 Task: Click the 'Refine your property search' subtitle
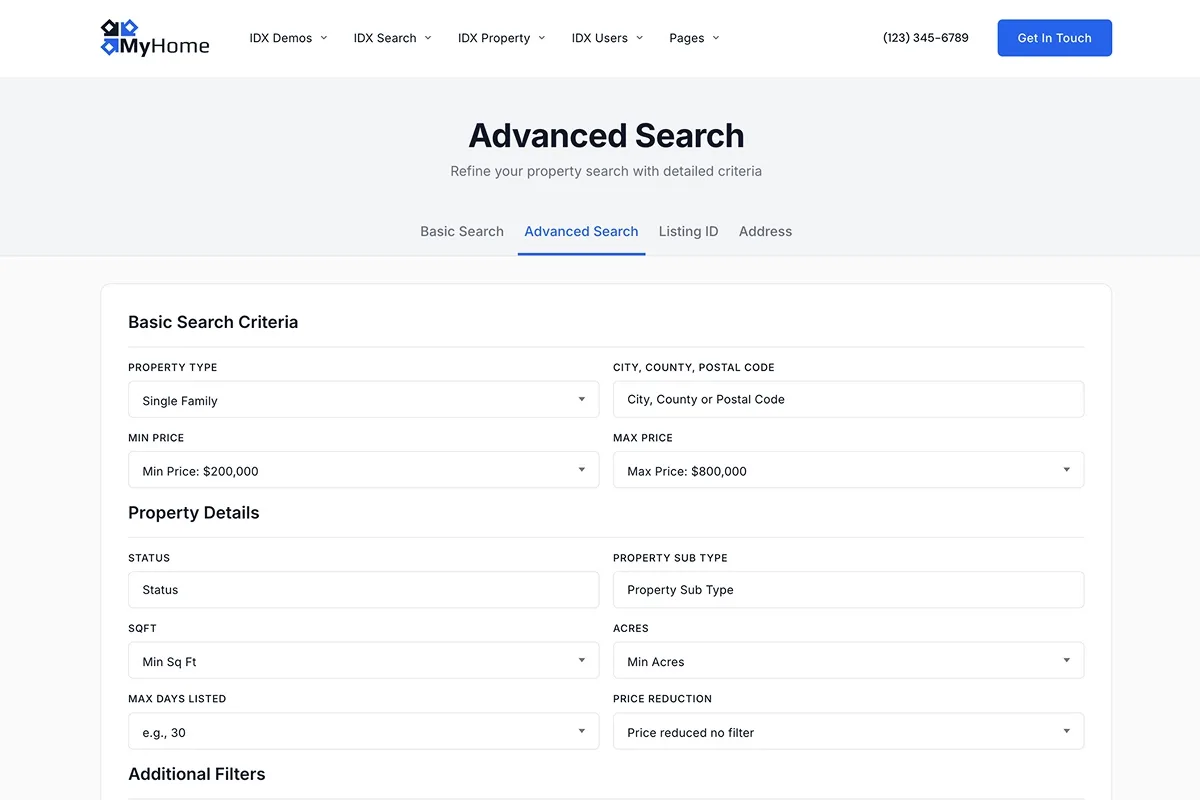point(606,171)
